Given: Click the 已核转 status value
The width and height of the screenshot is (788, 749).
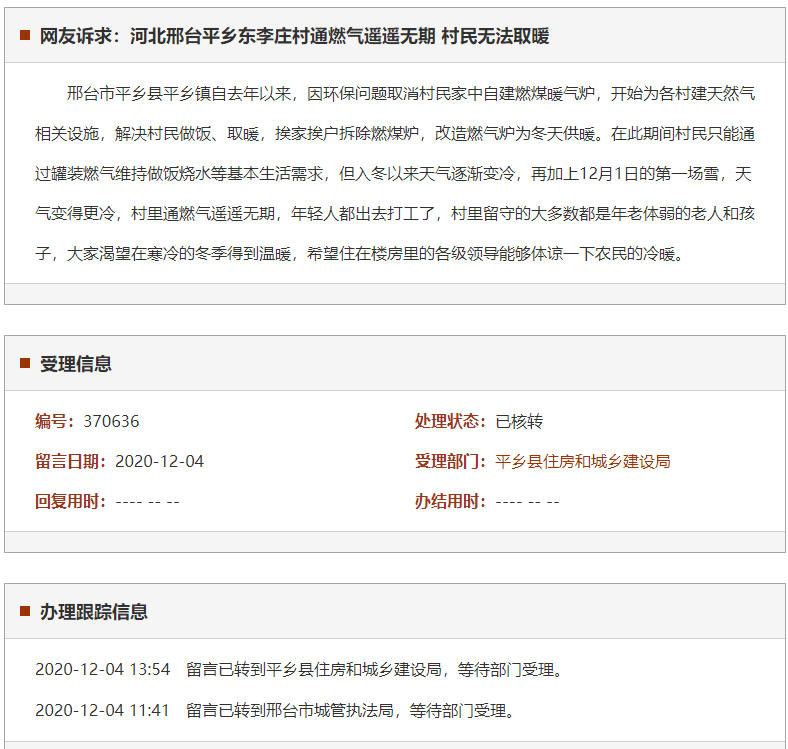Looking at the screenshot, I should pos(519,421).
